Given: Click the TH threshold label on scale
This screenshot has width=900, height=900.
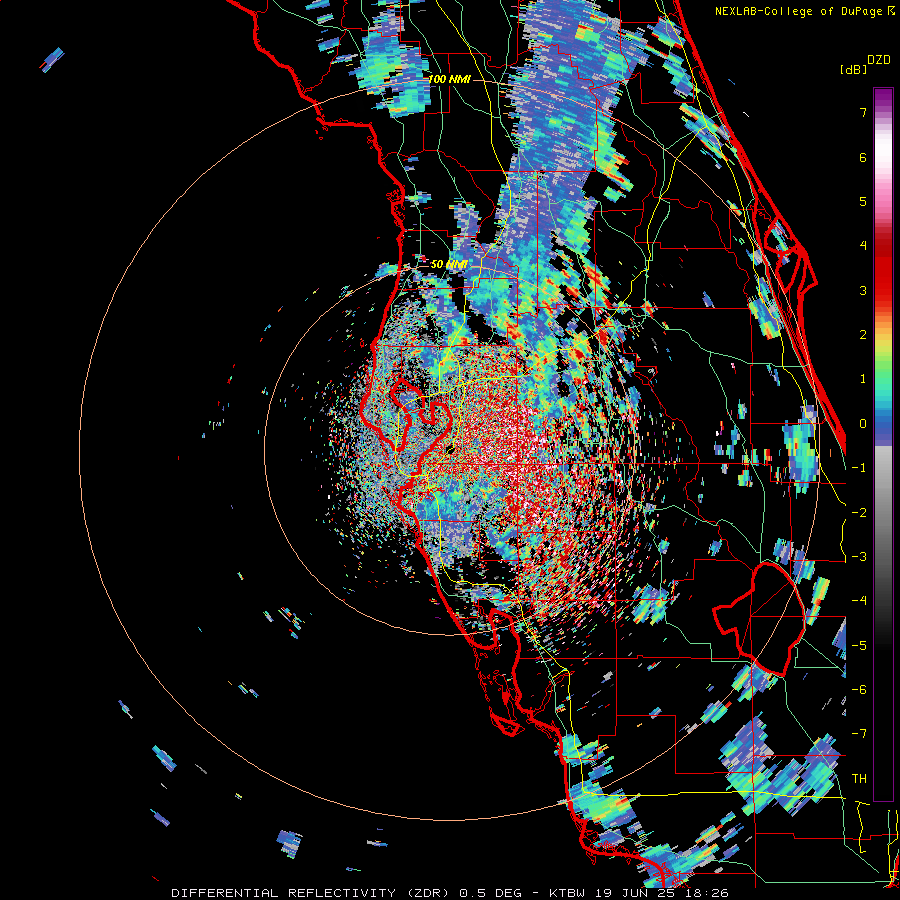Looking at the screenshot, I should 859,779.
